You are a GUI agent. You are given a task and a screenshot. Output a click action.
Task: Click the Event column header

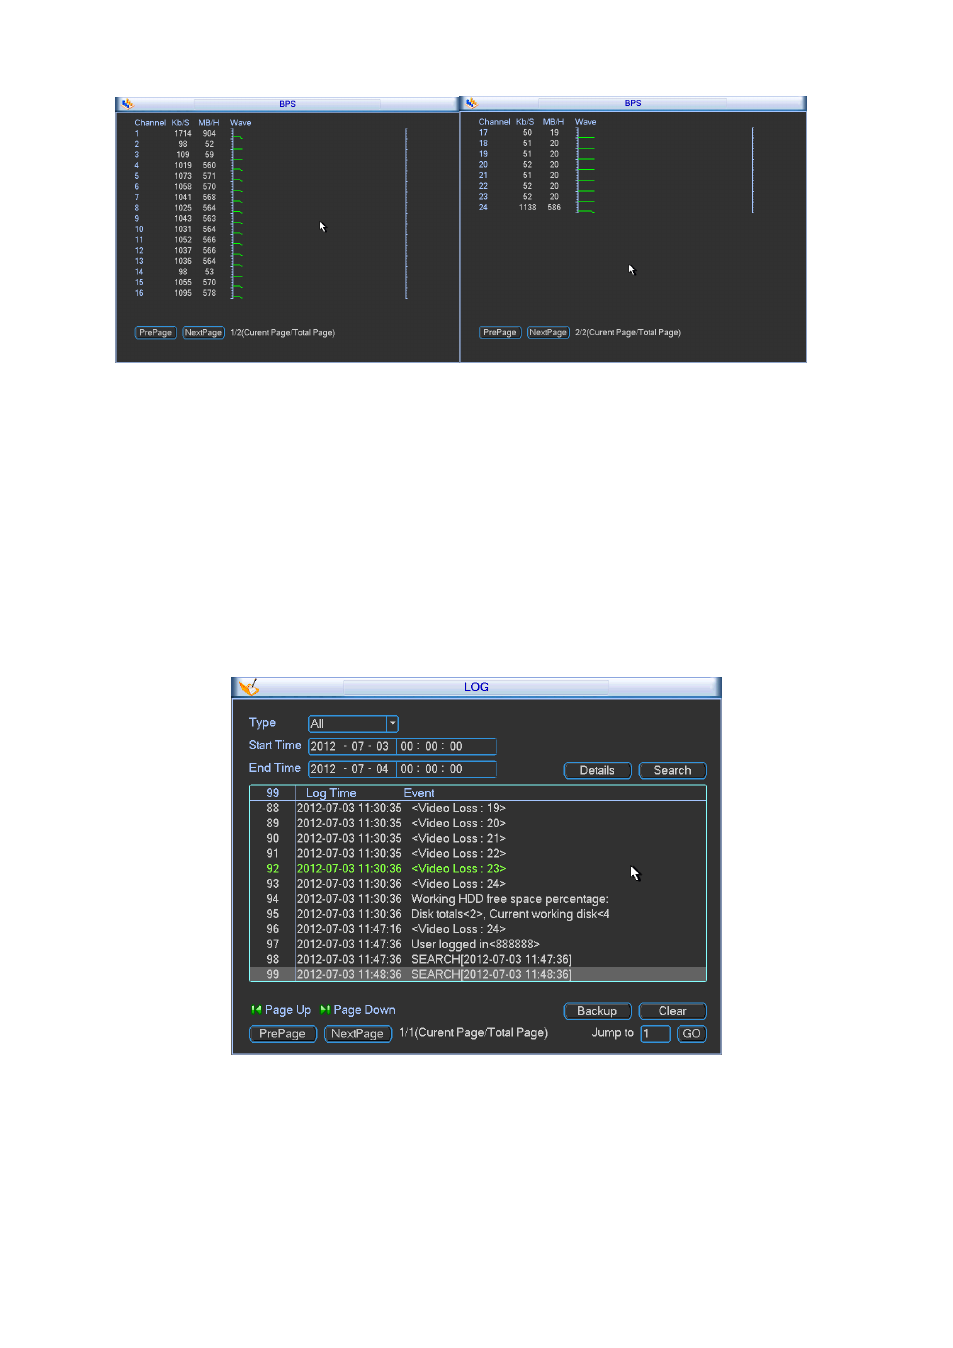(419, 793)
